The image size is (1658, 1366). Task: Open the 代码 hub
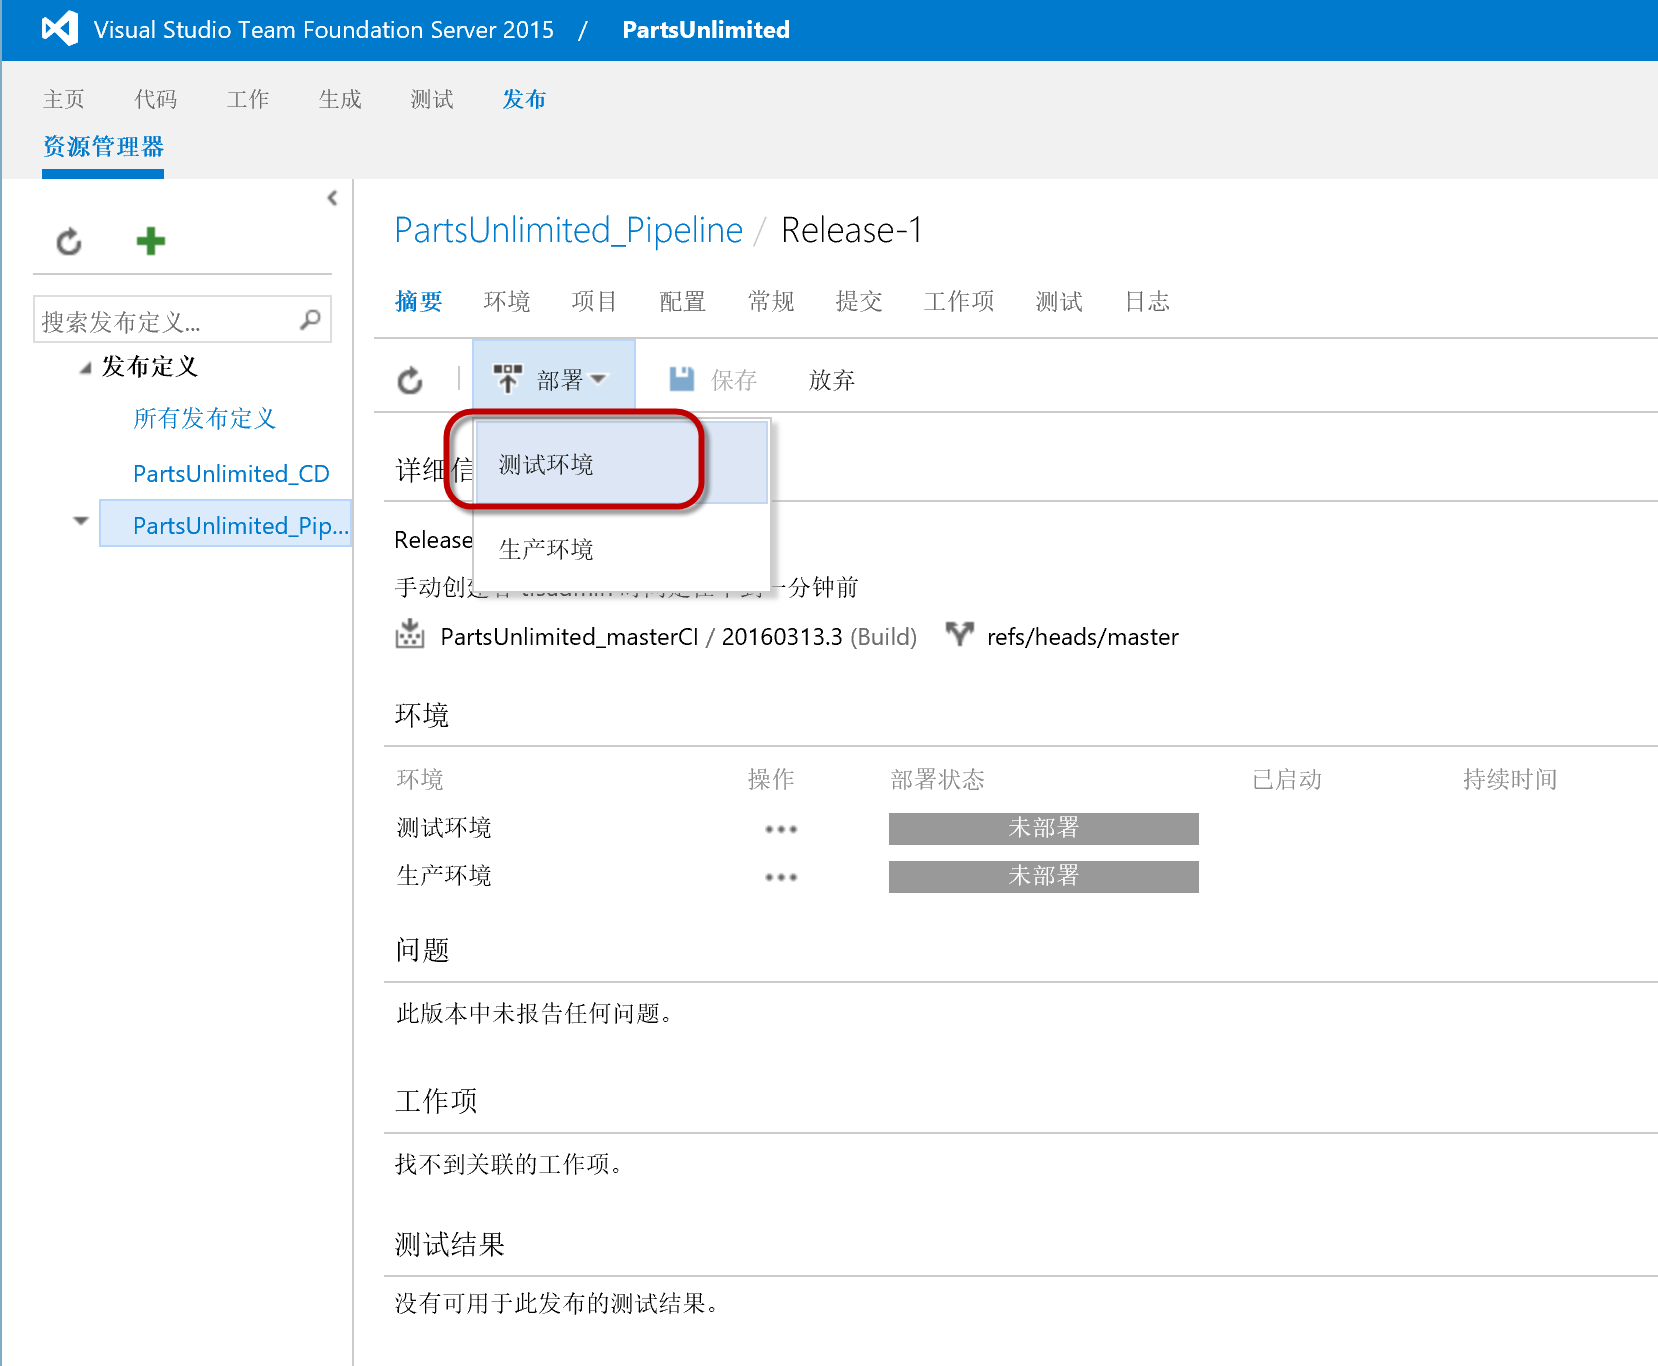point(156,99)
